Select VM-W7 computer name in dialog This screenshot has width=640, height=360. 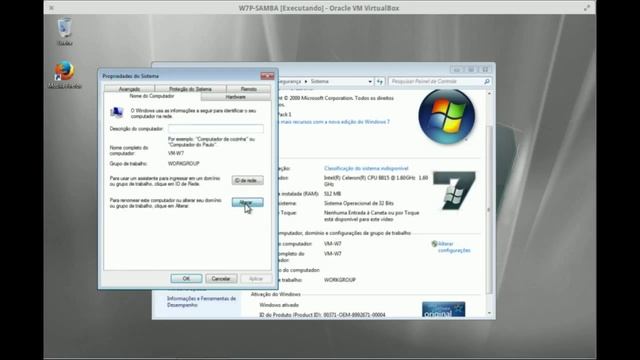point(176,153)
